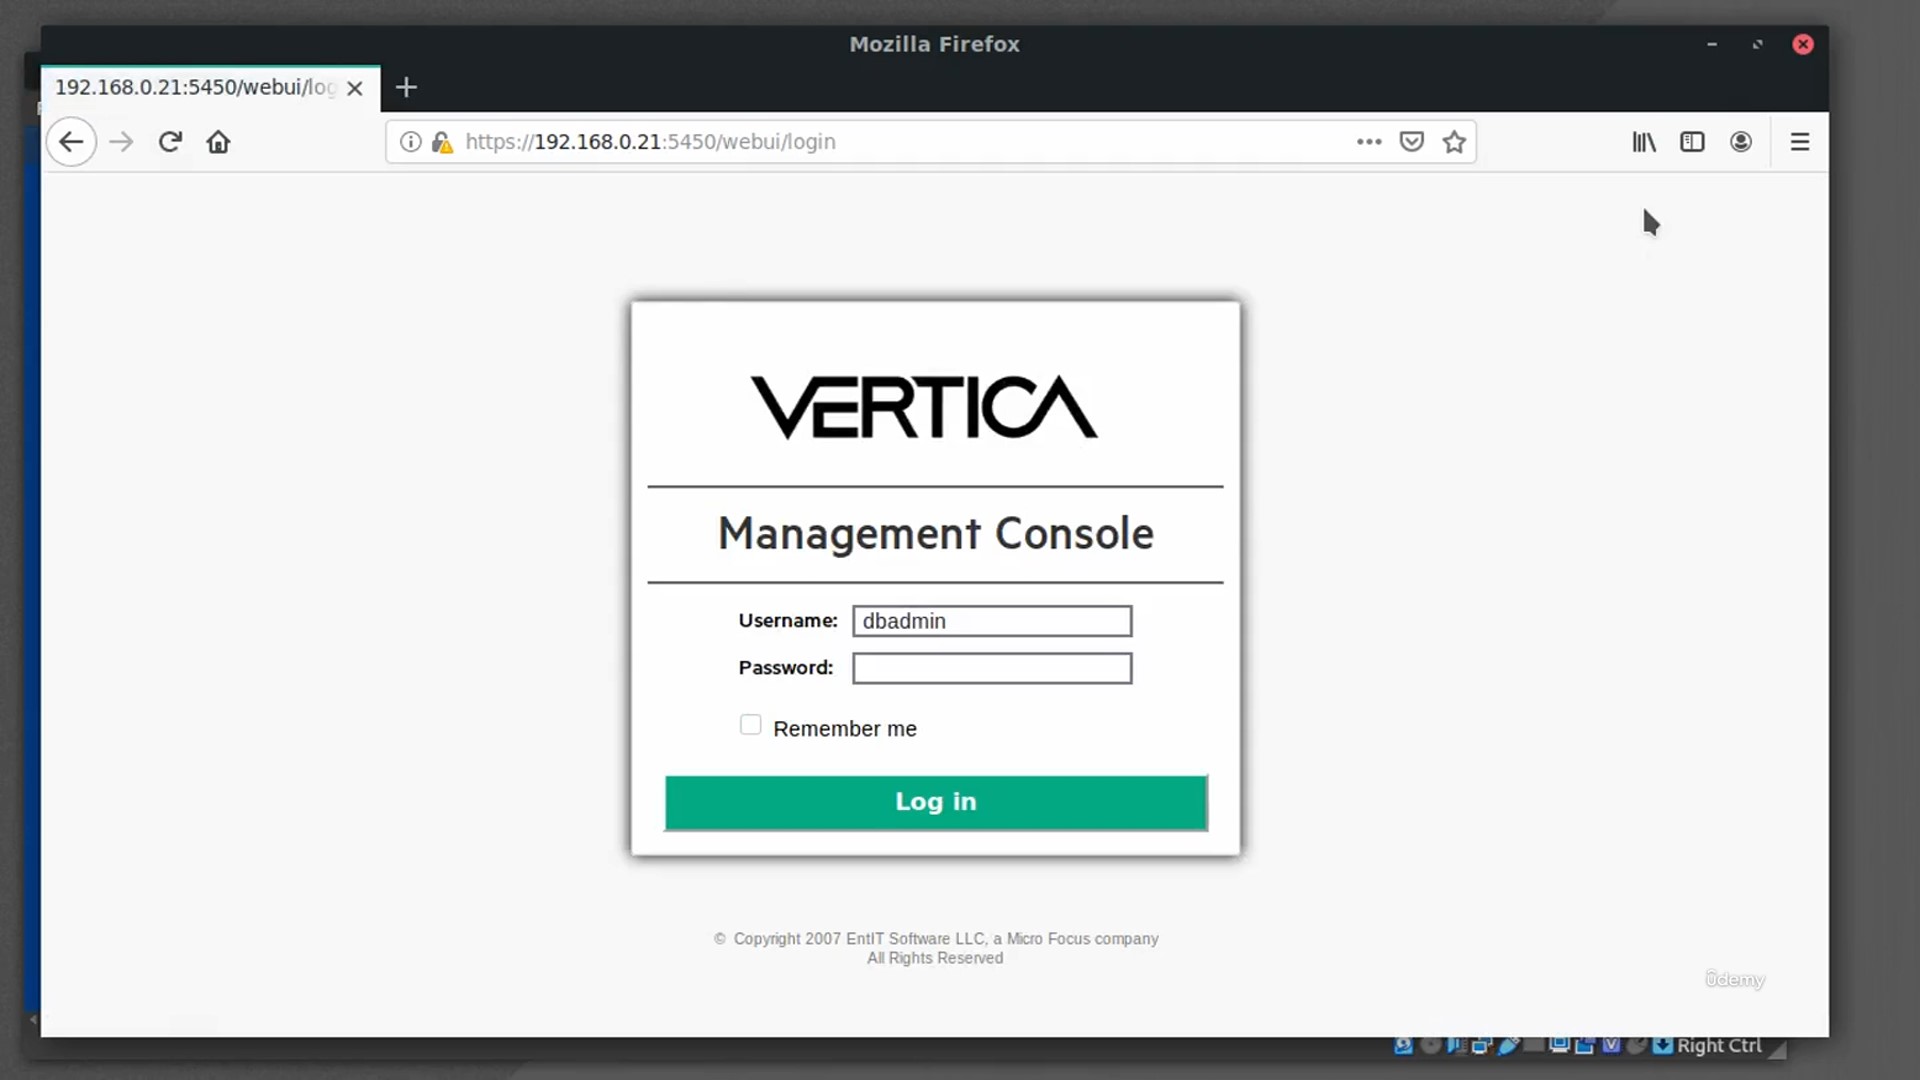Restore the Firefox window size button
Viewport: 1920px width, 1080px height.
tap(1757, 44)
